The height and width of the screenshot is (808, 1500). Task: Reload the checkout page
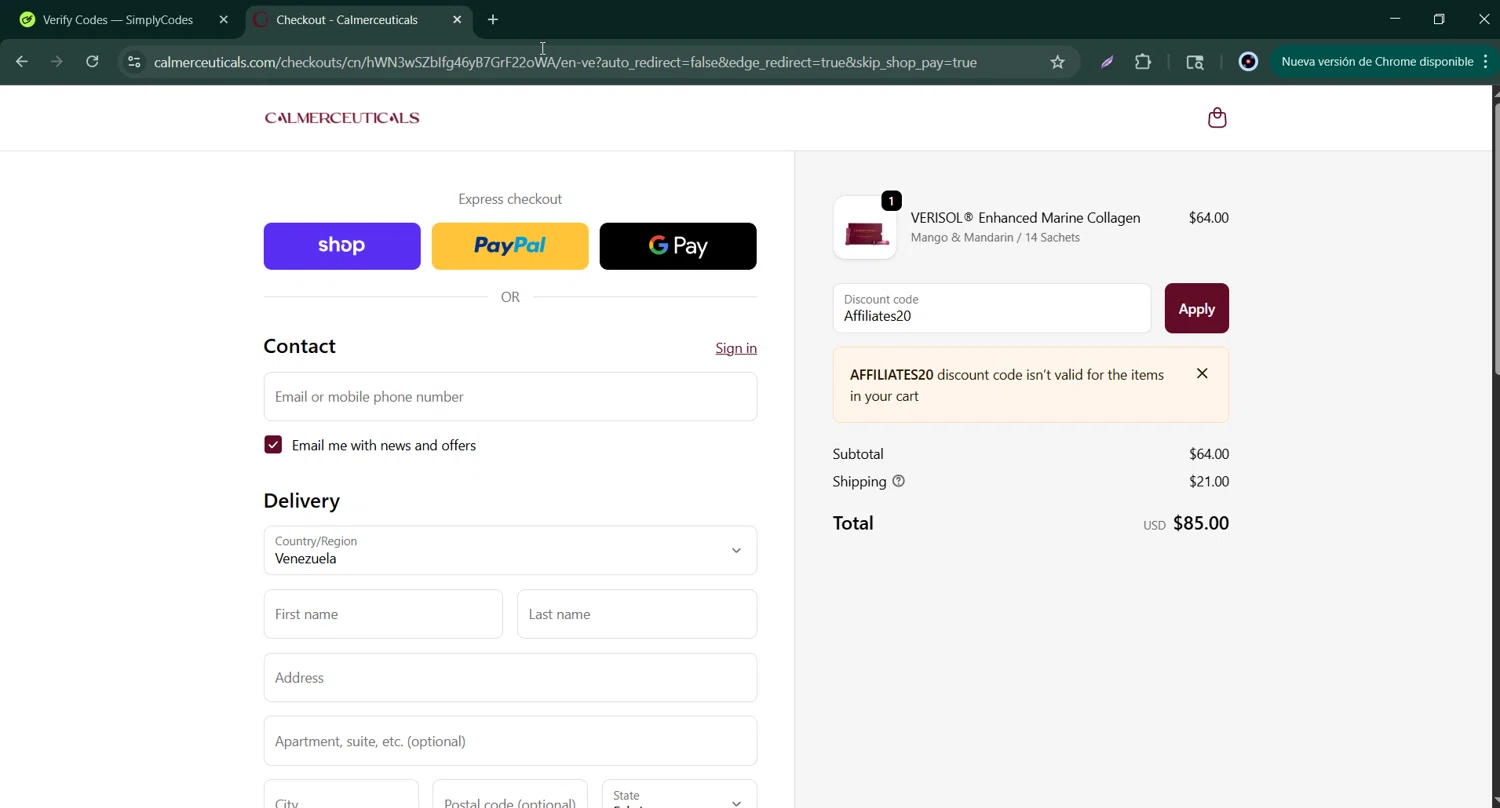[92, 62]
